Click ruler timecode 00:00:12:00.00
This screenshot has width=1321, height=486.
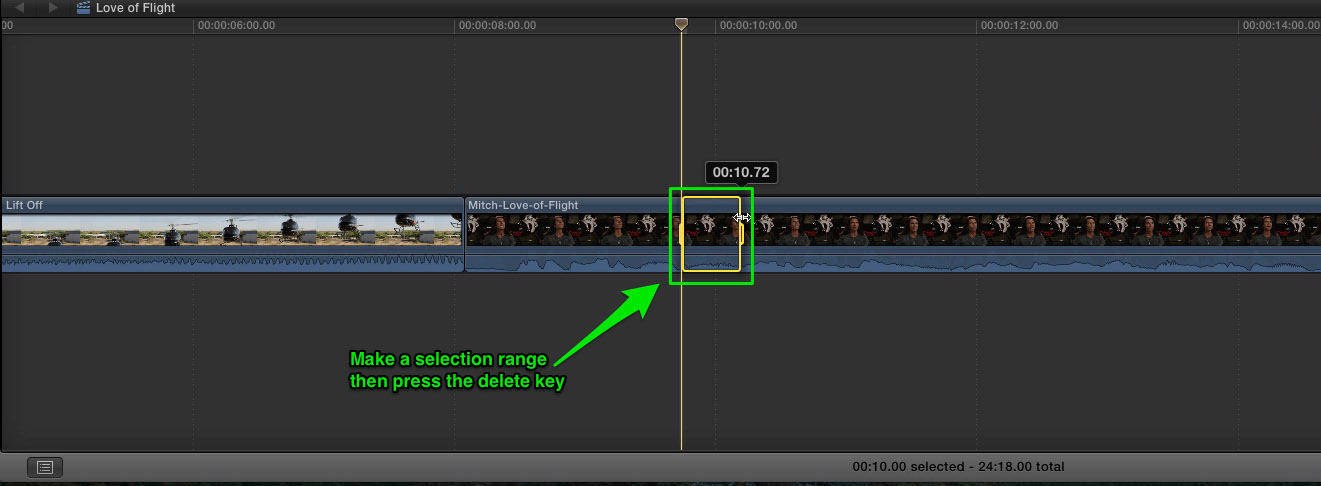click(x=1020, y=25)
